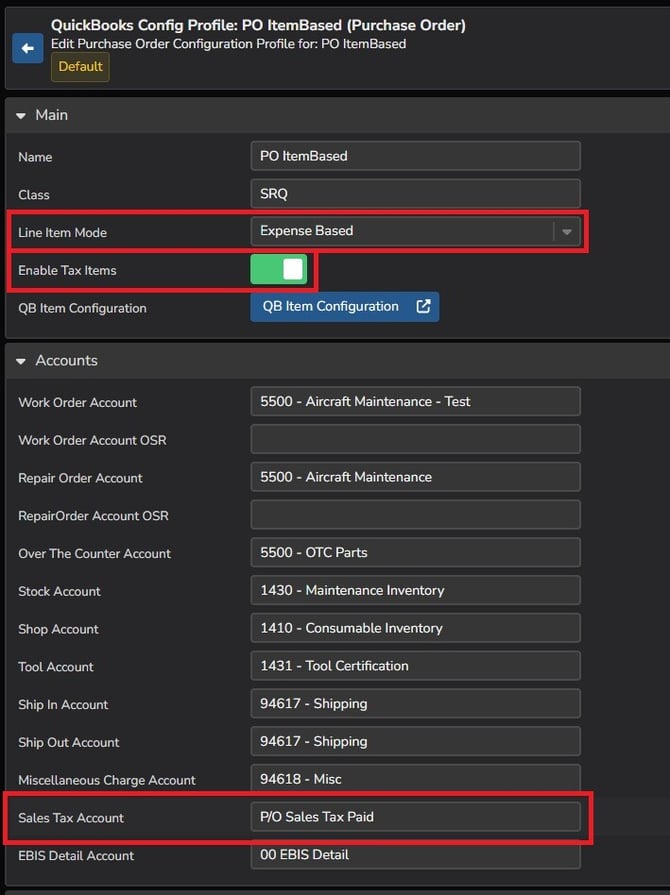Click the 'Enable Tax Items' label
The image size is (670, 895).
point(67,271)
